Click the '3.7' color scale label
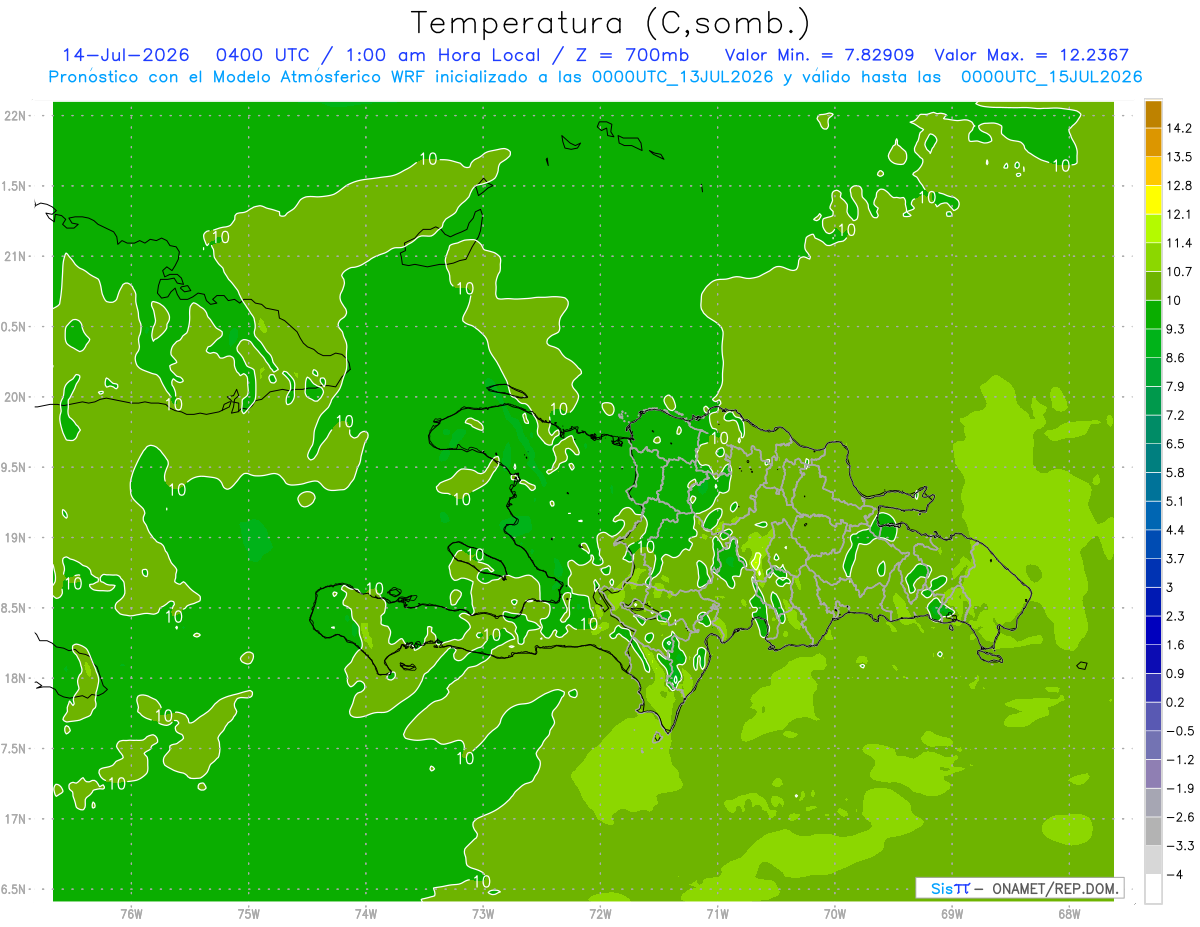 (1176, 558)
